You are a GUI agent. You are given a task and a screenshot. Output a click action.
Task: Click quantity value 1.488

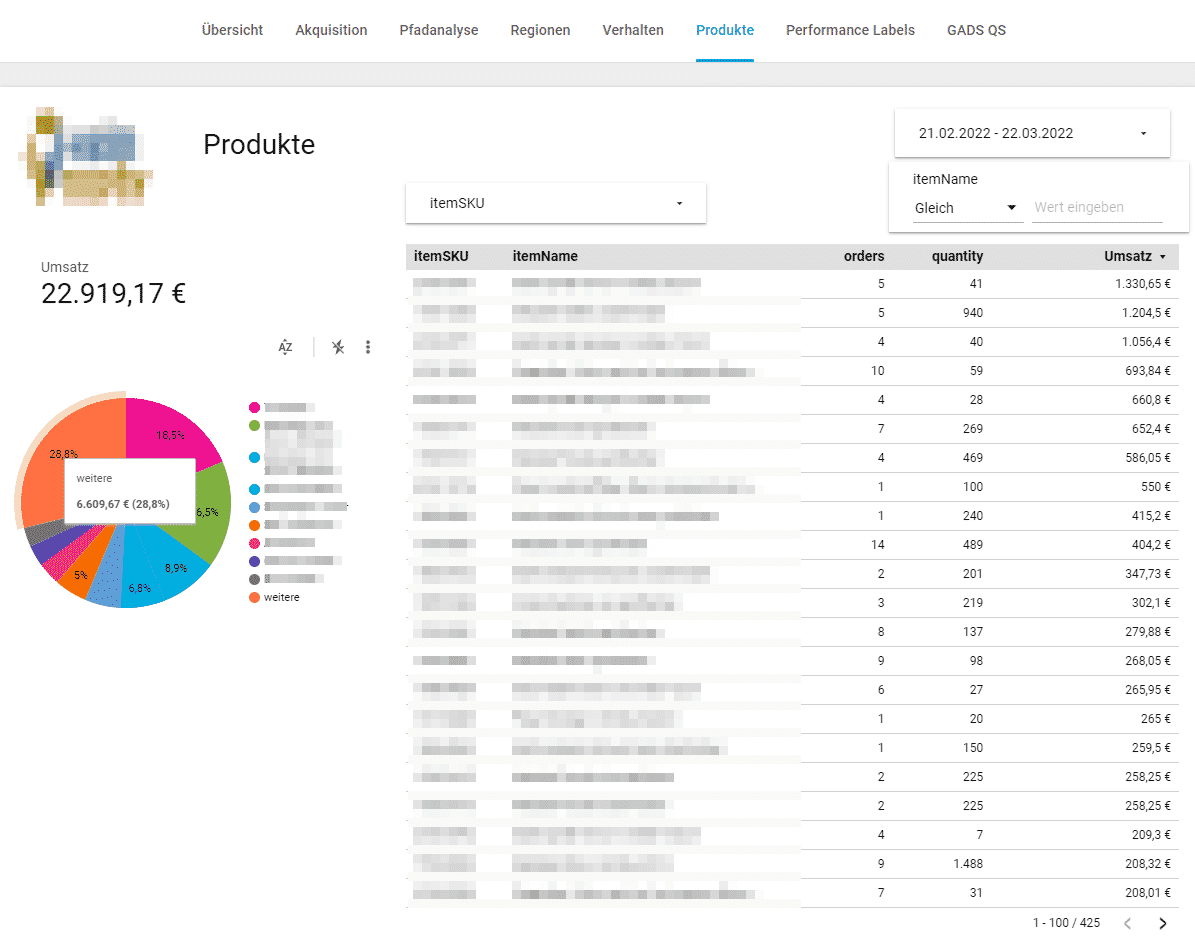968,864
